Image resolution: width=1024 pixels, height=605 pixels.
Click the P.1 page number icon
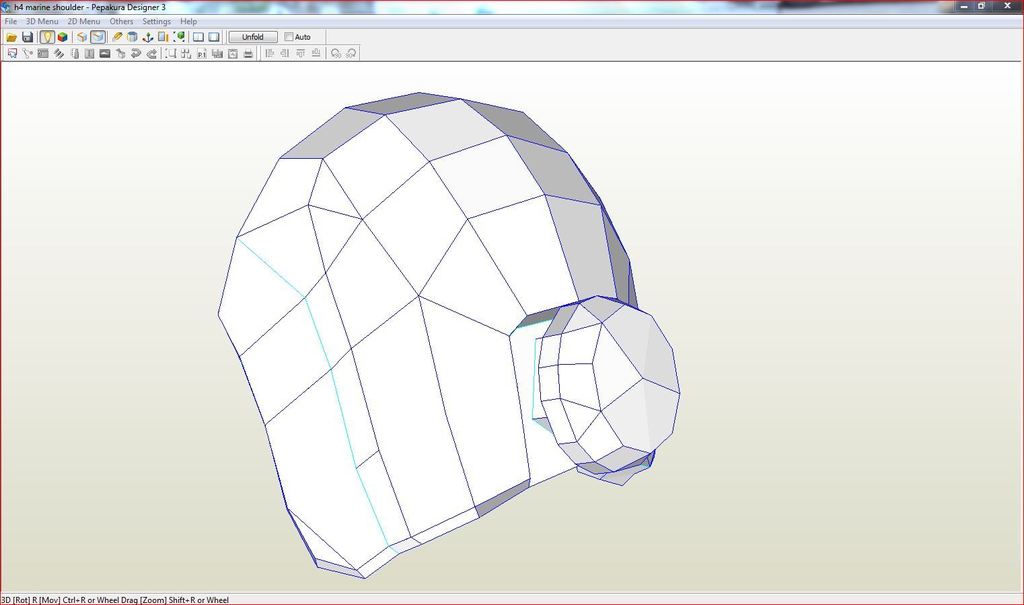click(x=202, y=54)
